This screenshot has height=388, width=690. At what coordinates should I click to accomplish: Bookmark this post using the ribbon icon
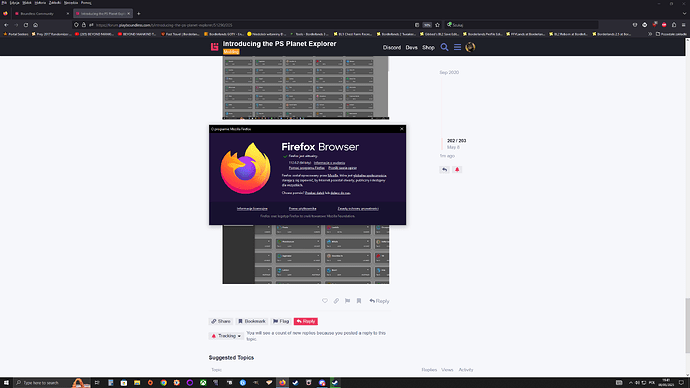(x=359, y=301)
